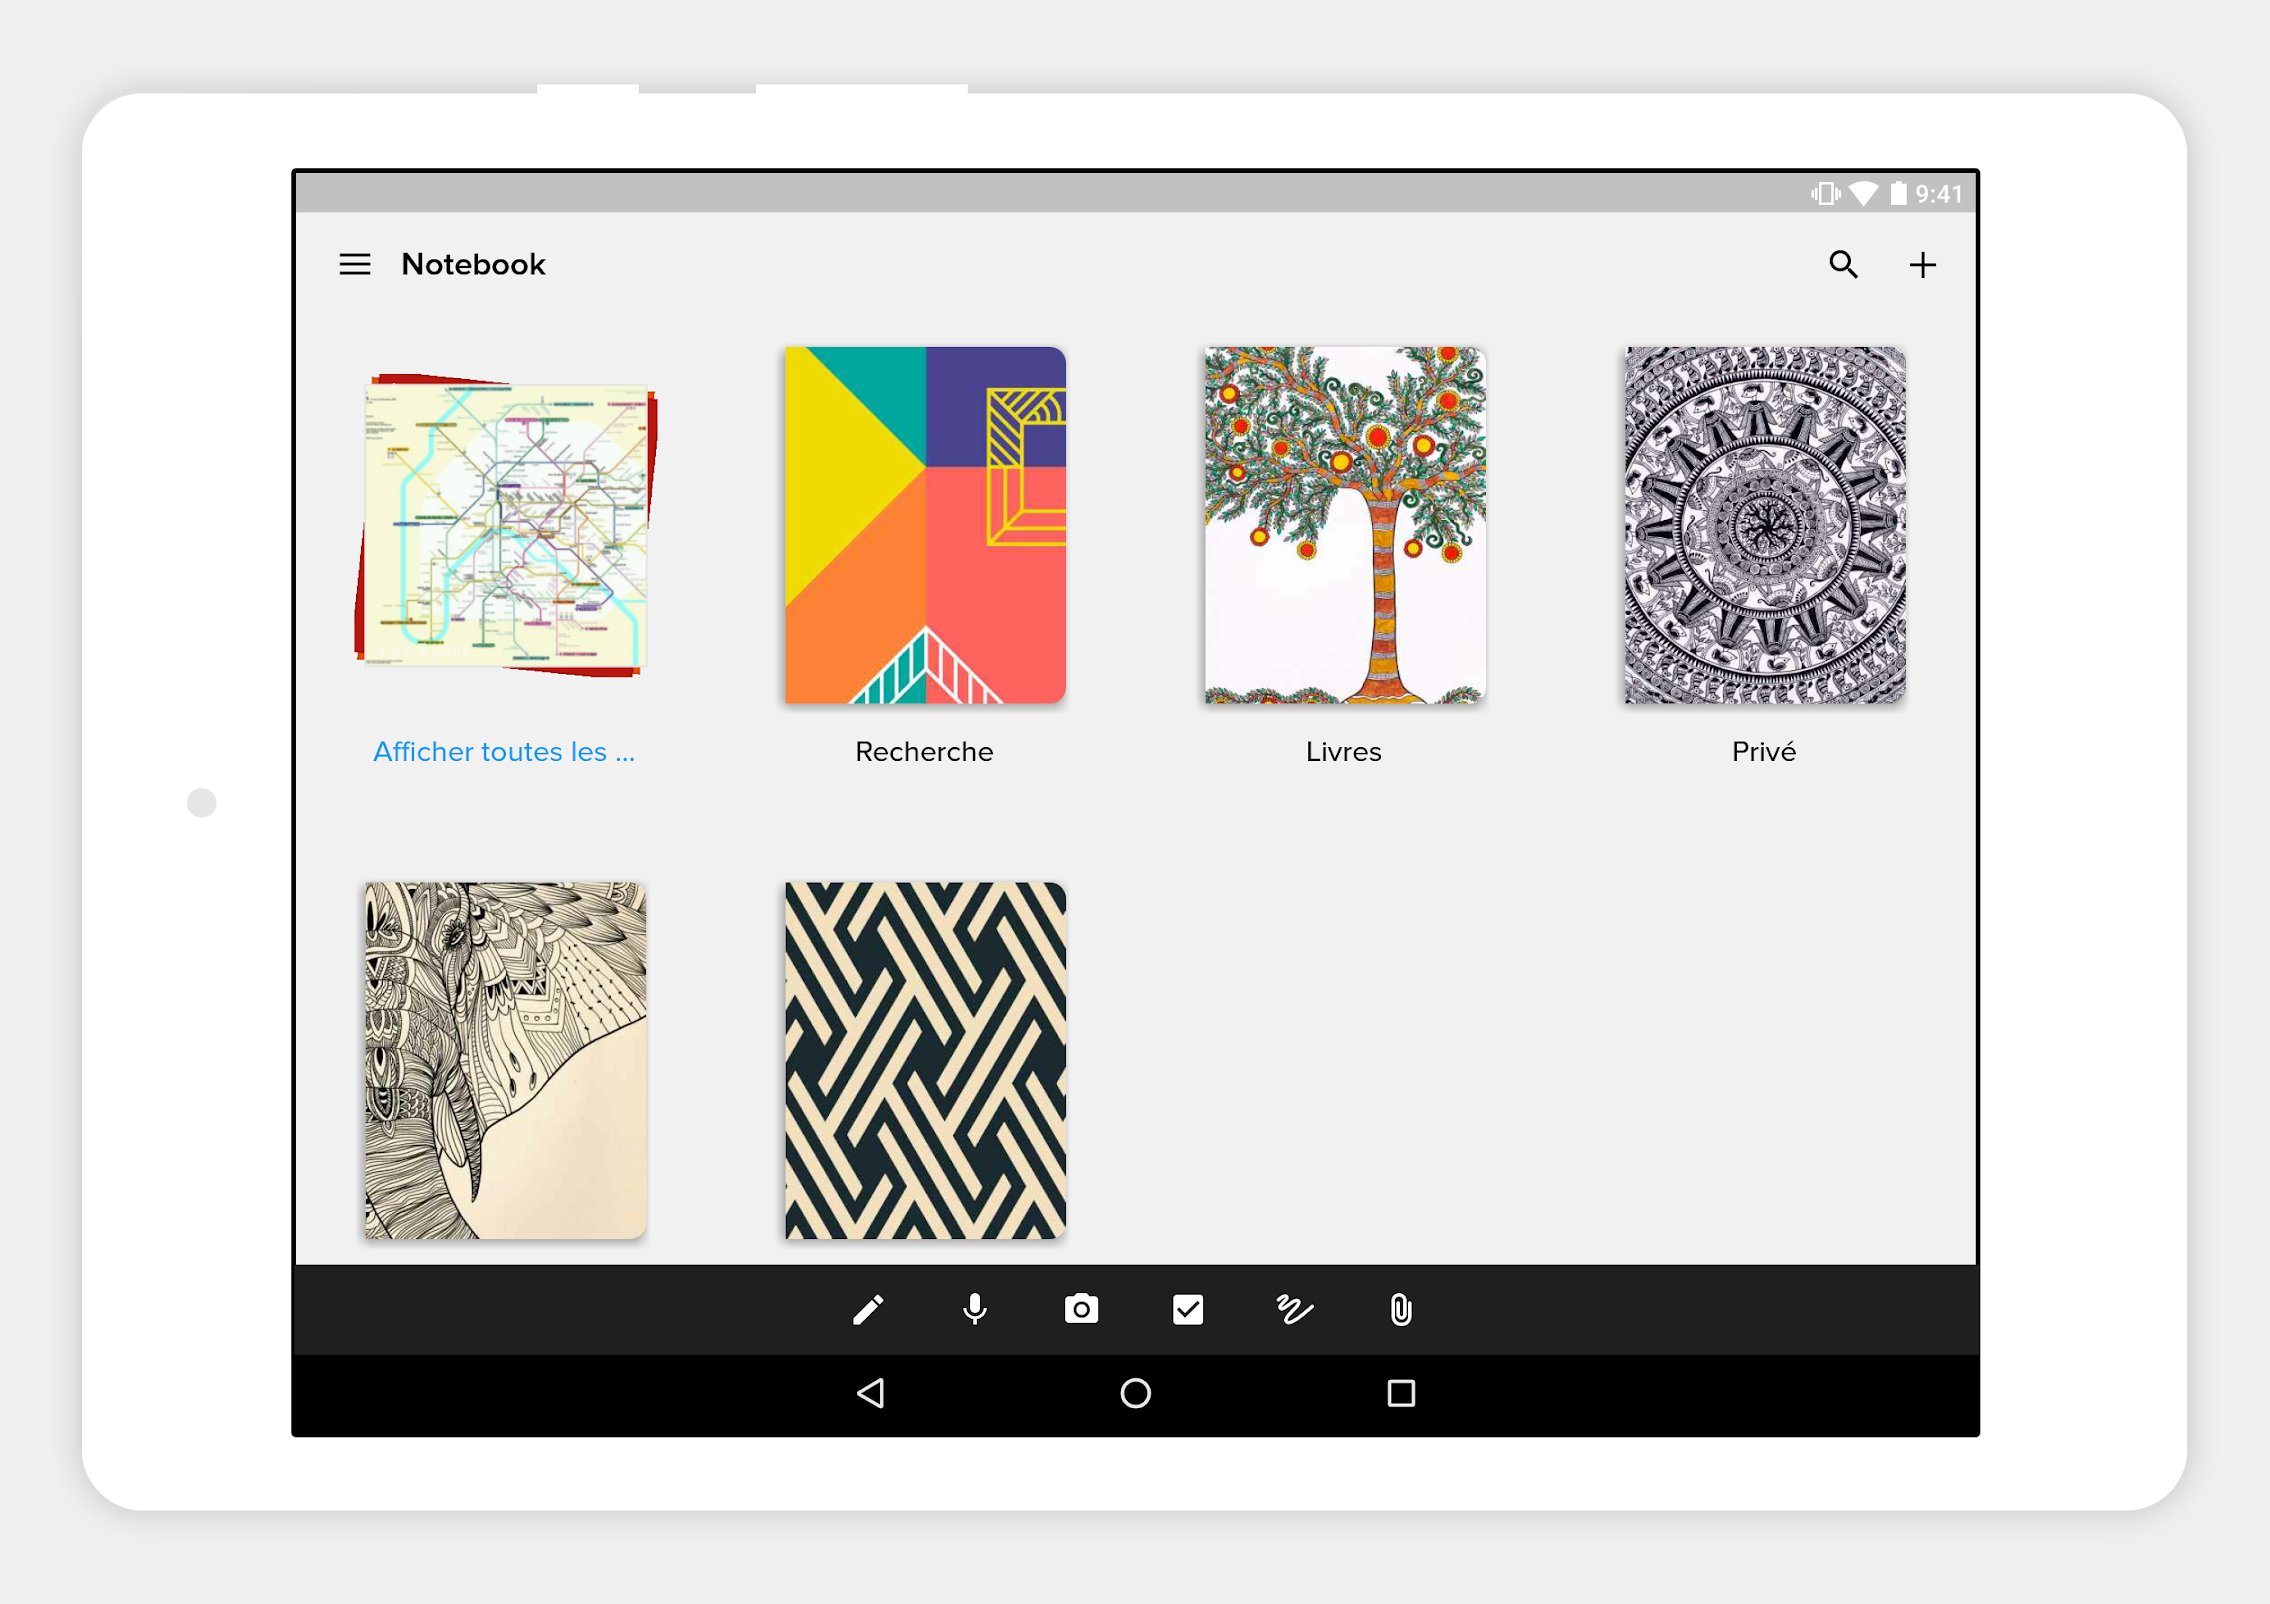Click the 'Afficher toutes les ...' link

(x=504, y=751)
